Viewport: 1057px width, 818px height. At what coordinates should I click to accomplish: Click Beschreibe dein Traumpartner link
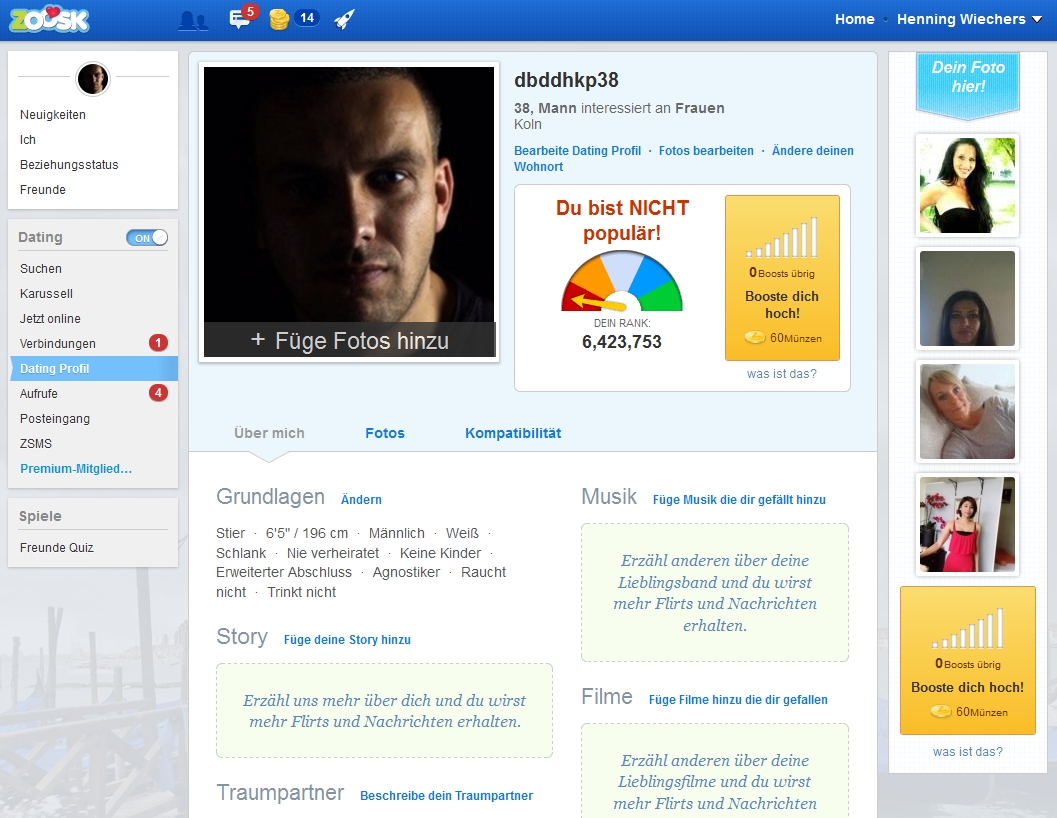(446, 796)
